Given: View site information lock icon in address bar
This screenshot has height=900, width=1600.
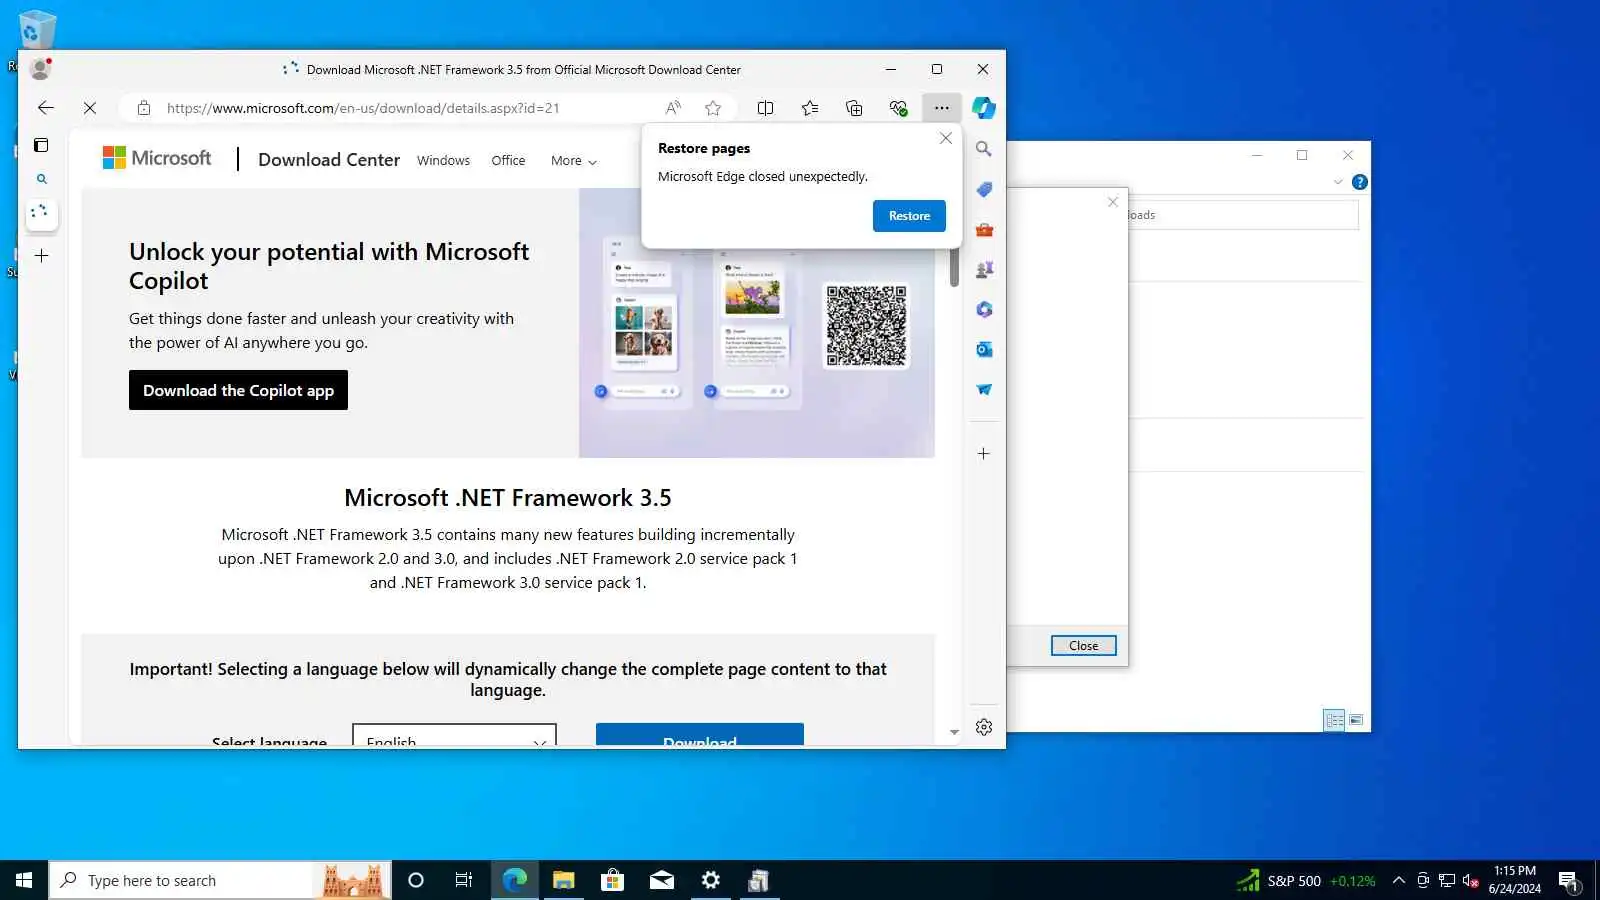Looking at the screenshot, I should pyautogui.click(x=144, y=108).
